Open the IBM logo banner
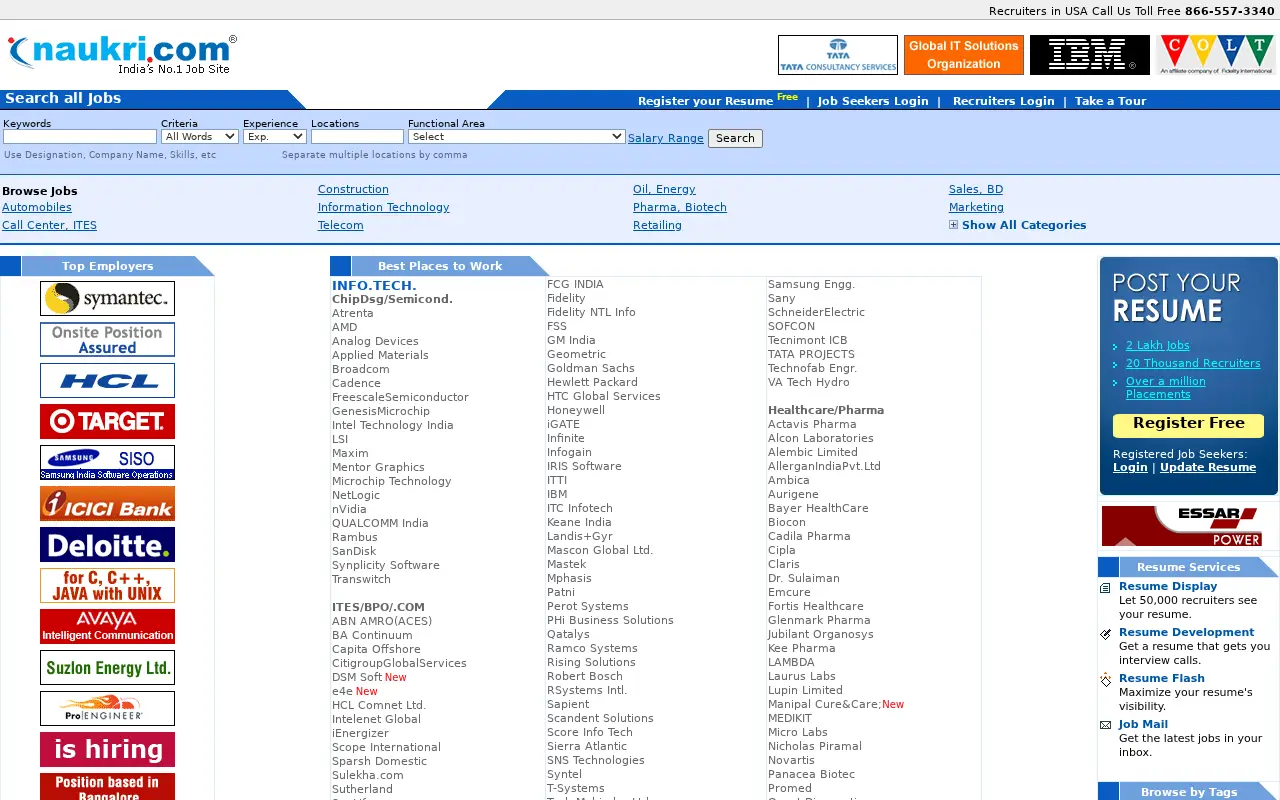 (x=1090, y=55)
